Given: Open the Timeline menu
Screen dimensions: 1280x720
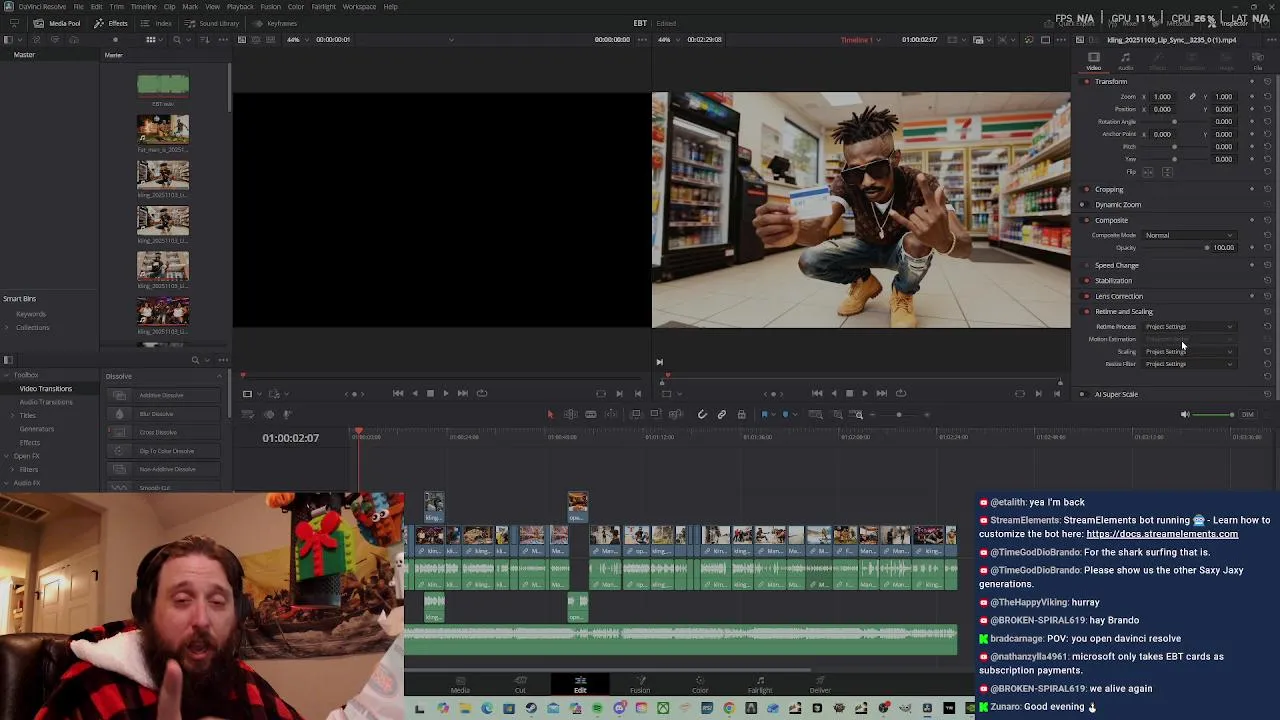Looking at the screenshot, I should [143, 7].
